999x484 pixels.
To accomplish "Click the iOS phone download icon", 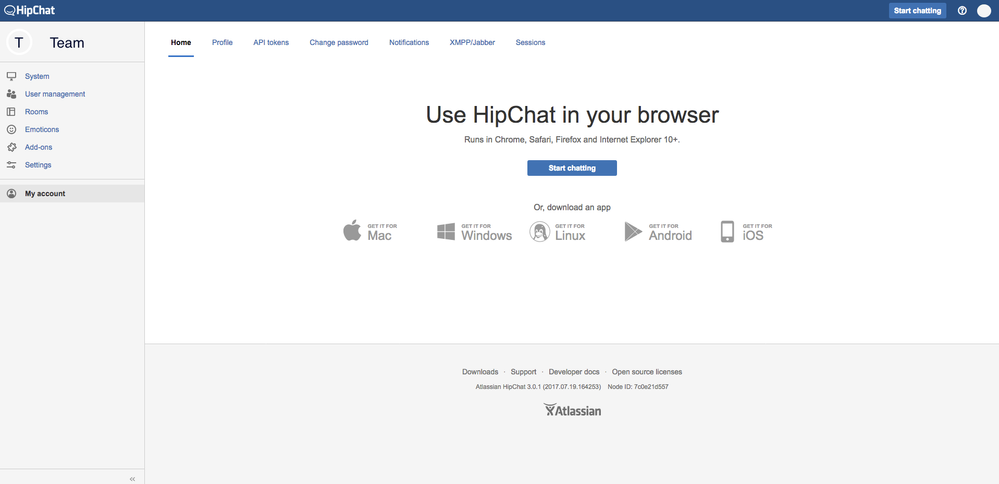I will (x=727, y=232).
